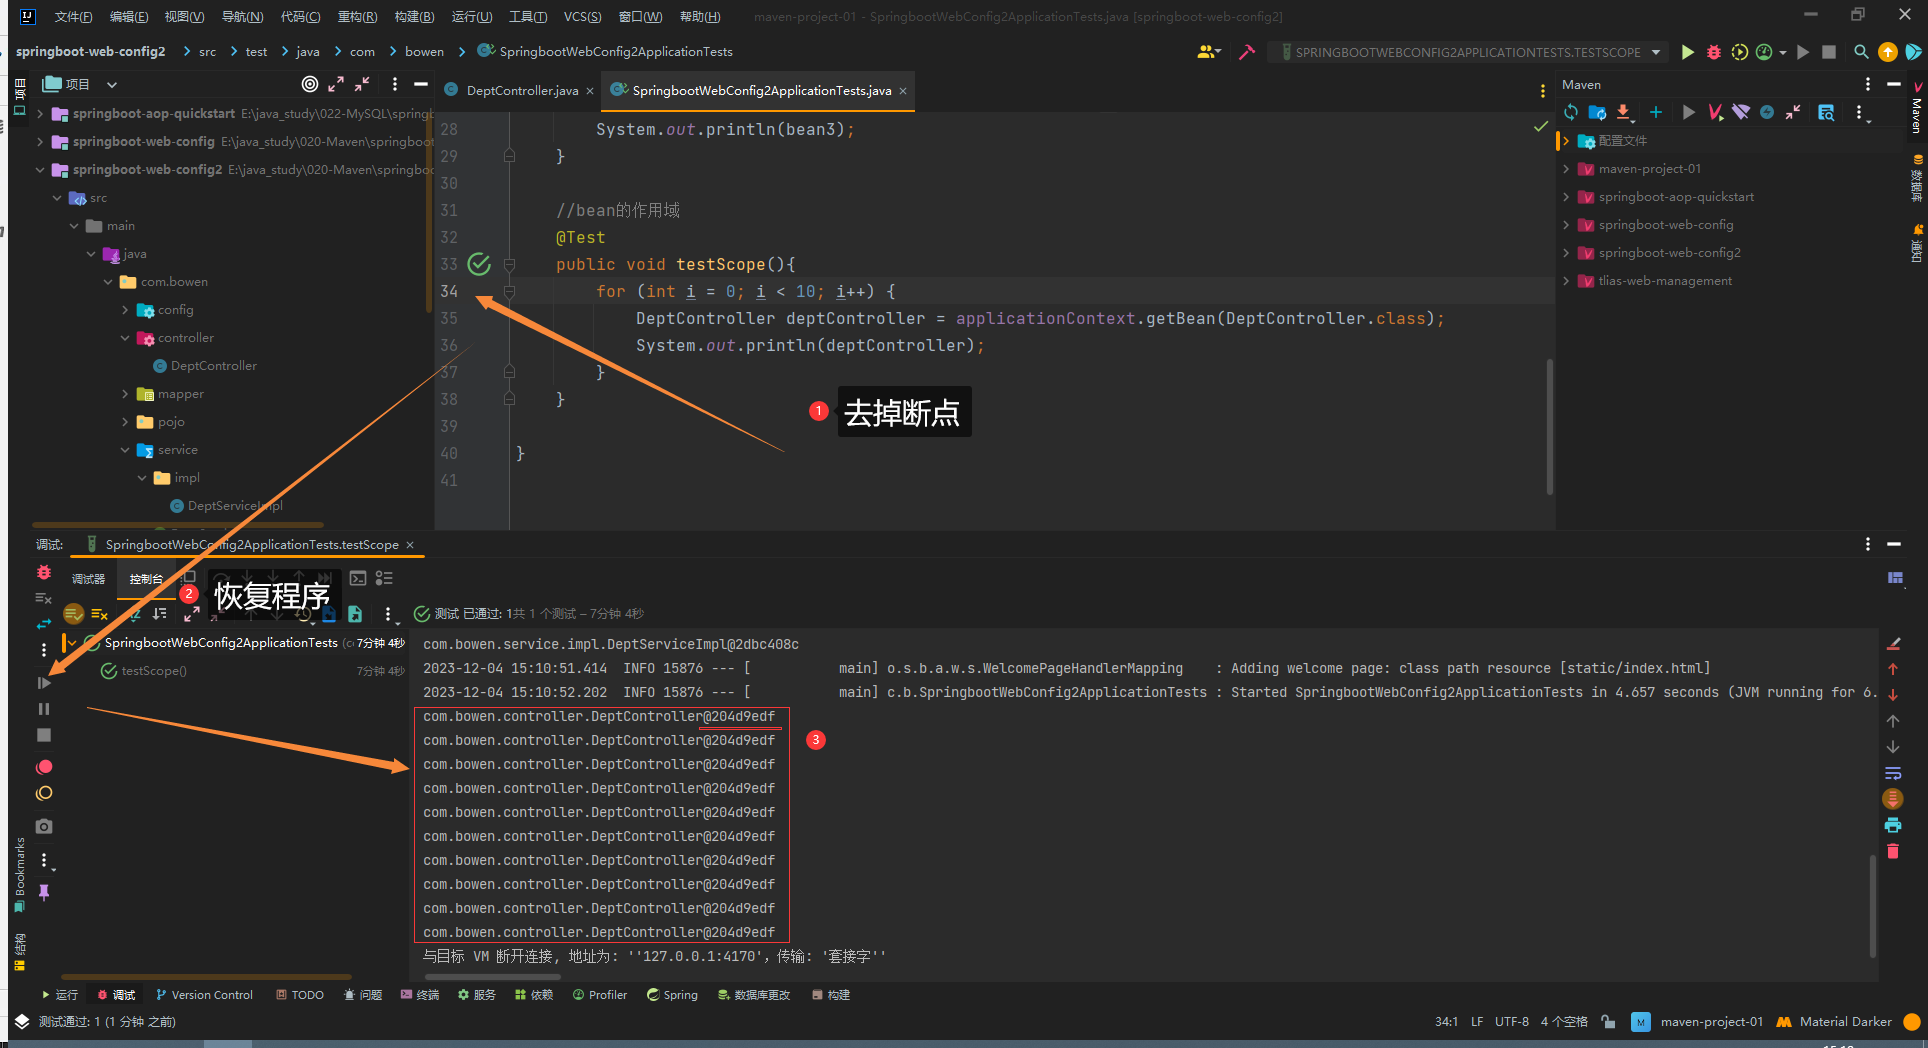Add Maven project plus icon
1928x1048 pixels.
click(x=1656, y=112)
